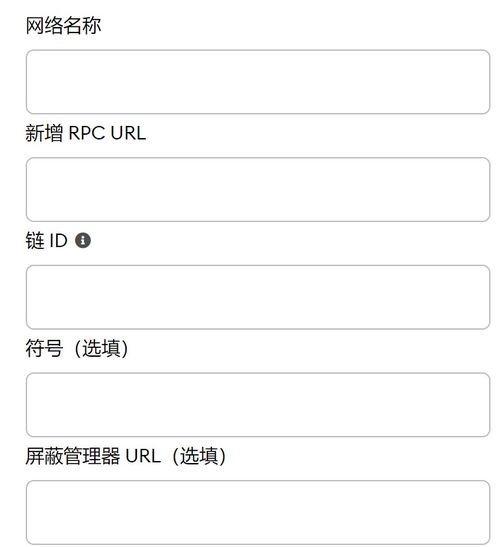500x547 pixels.
Task: Click the 网络名称 label
Action: 64,25
